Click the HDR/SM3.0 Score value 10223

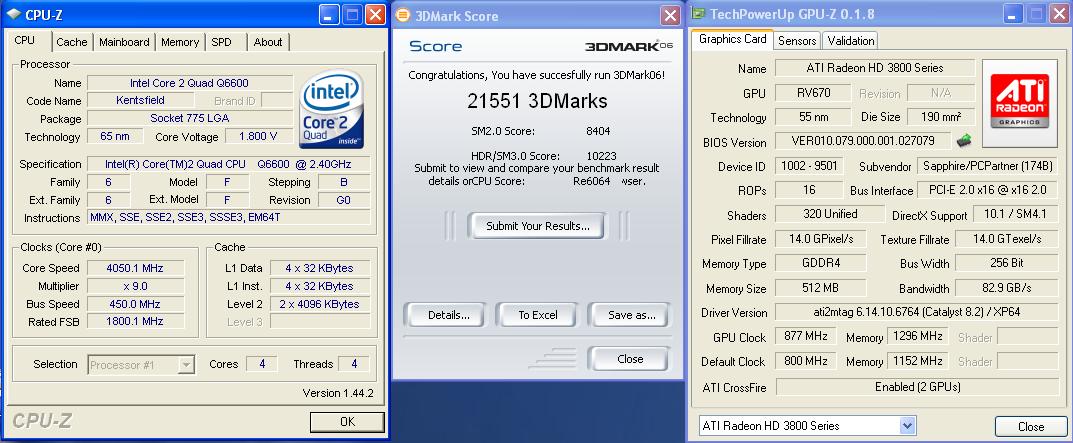pyautogui.click(x=602, y=156)
